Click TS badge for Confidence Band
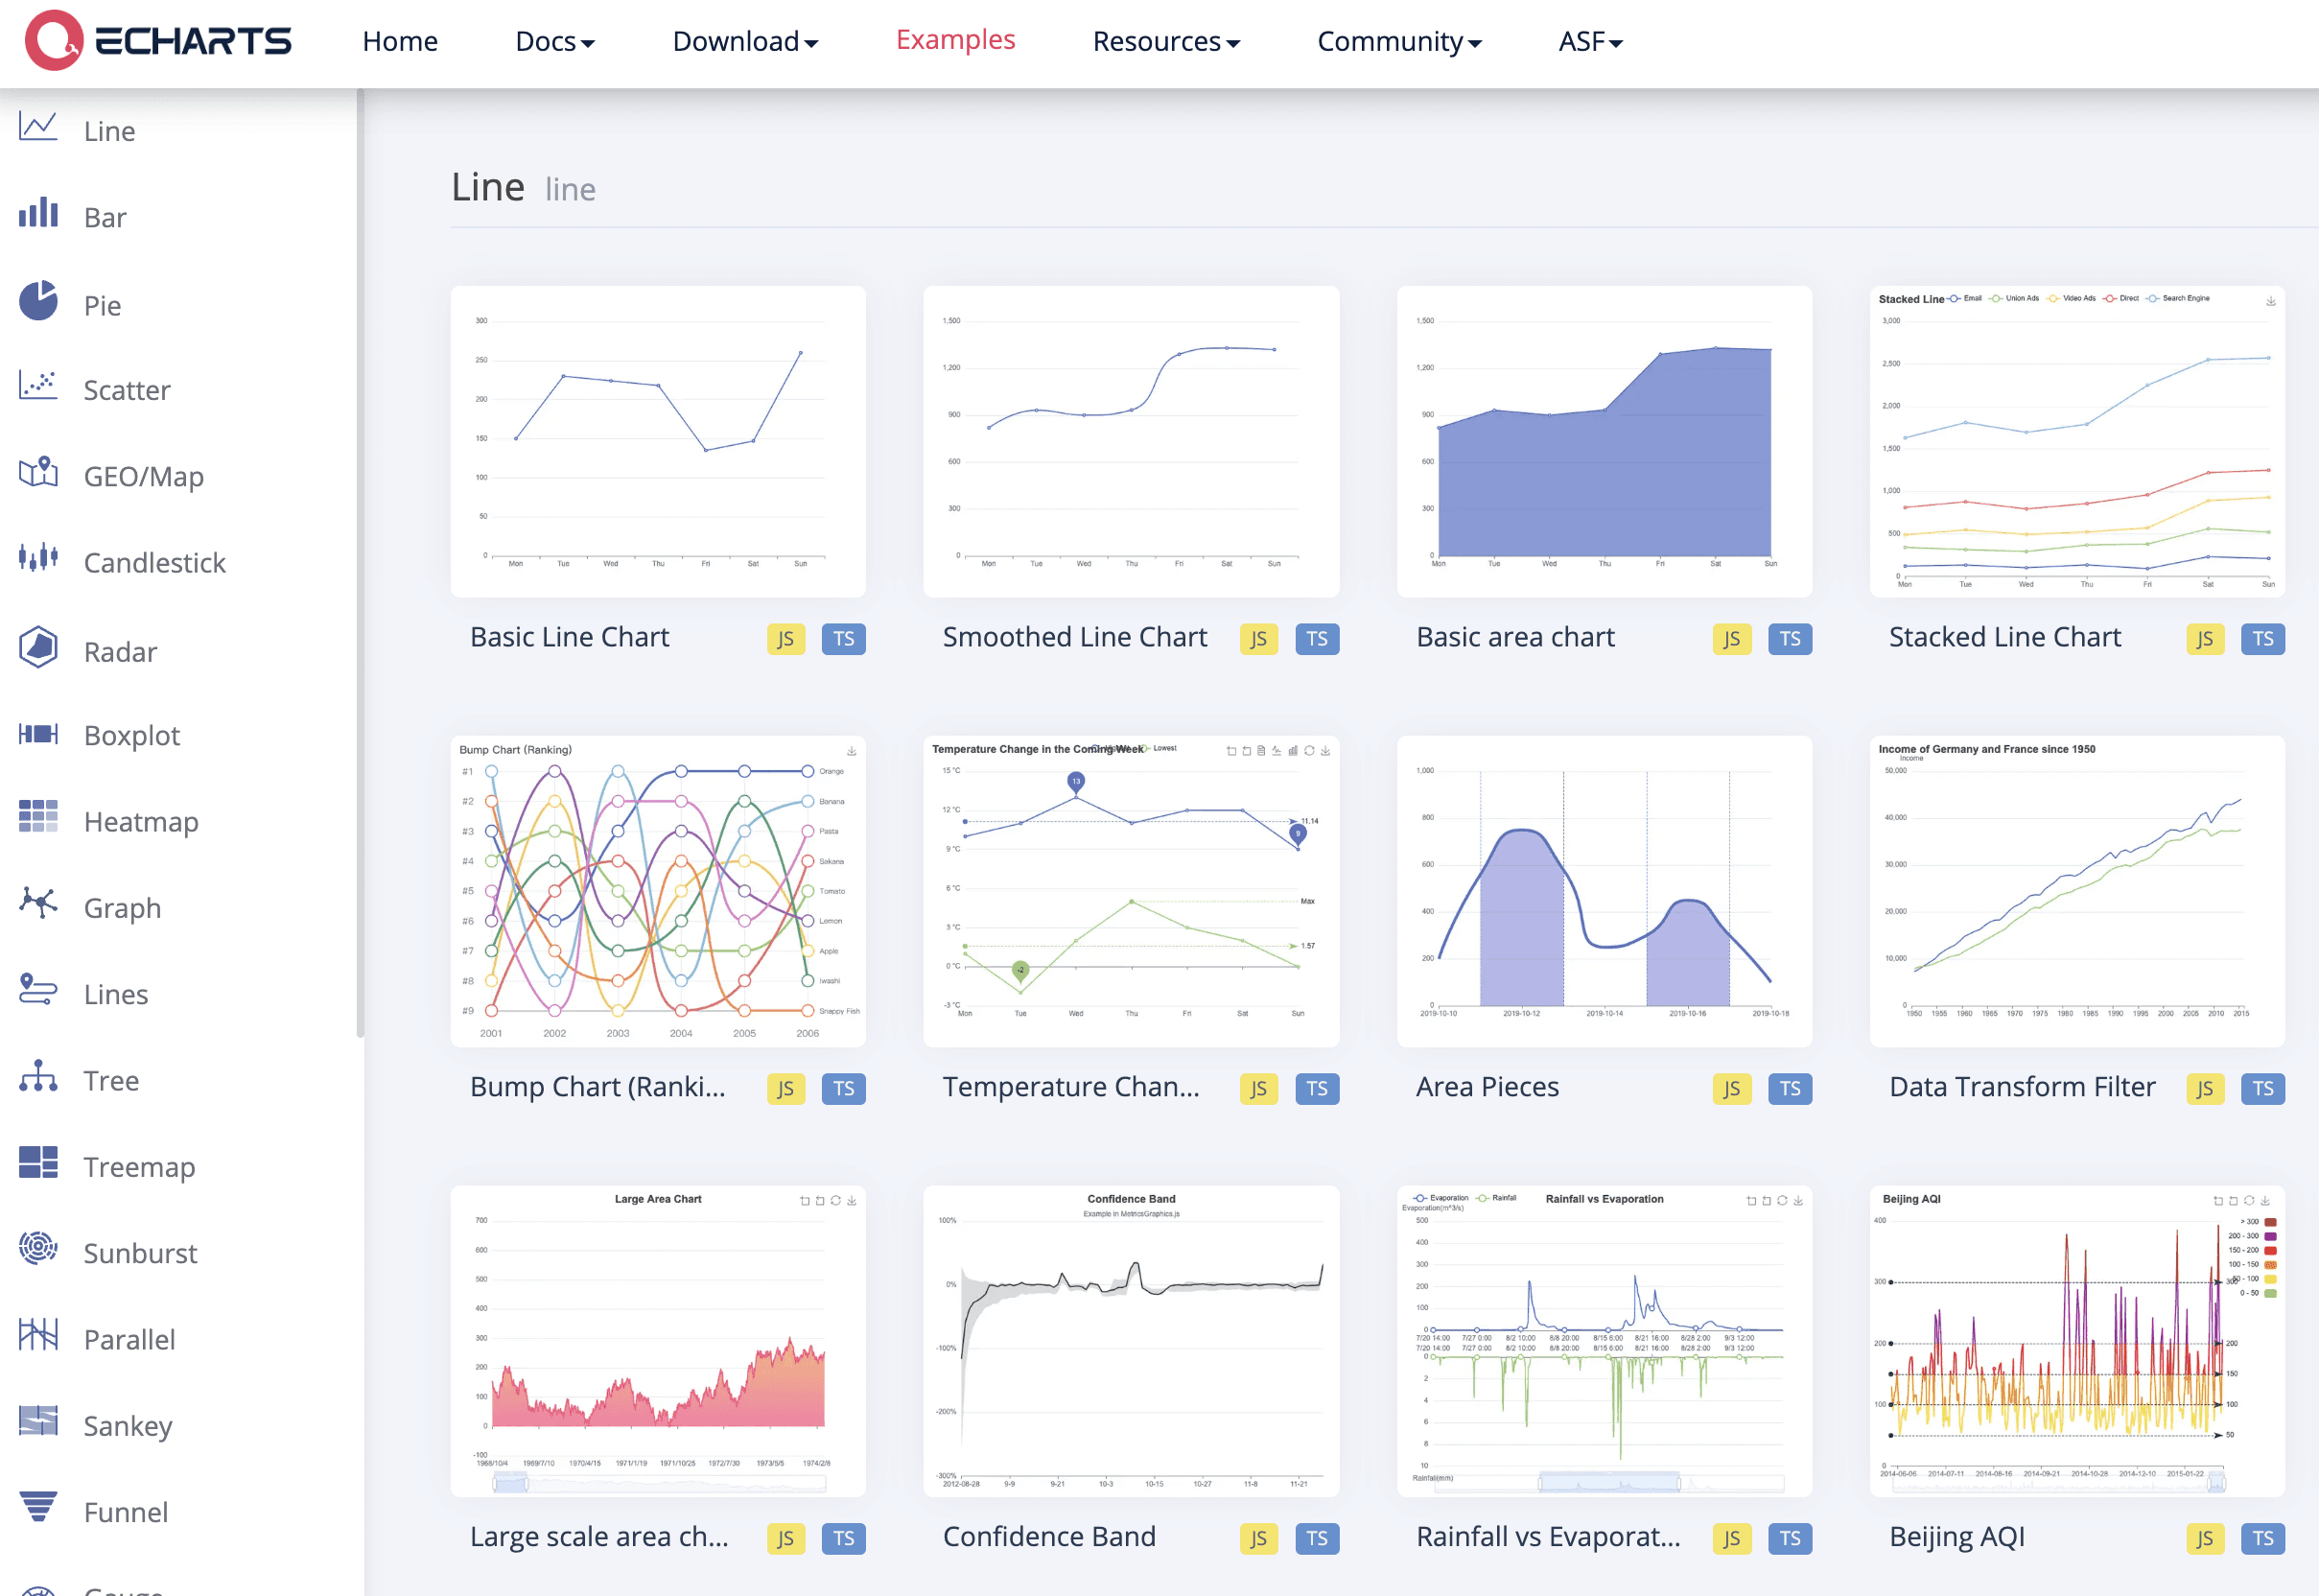Image resolution: width=2319 pixels, height=1596 pixels. coord(1317,1539)
